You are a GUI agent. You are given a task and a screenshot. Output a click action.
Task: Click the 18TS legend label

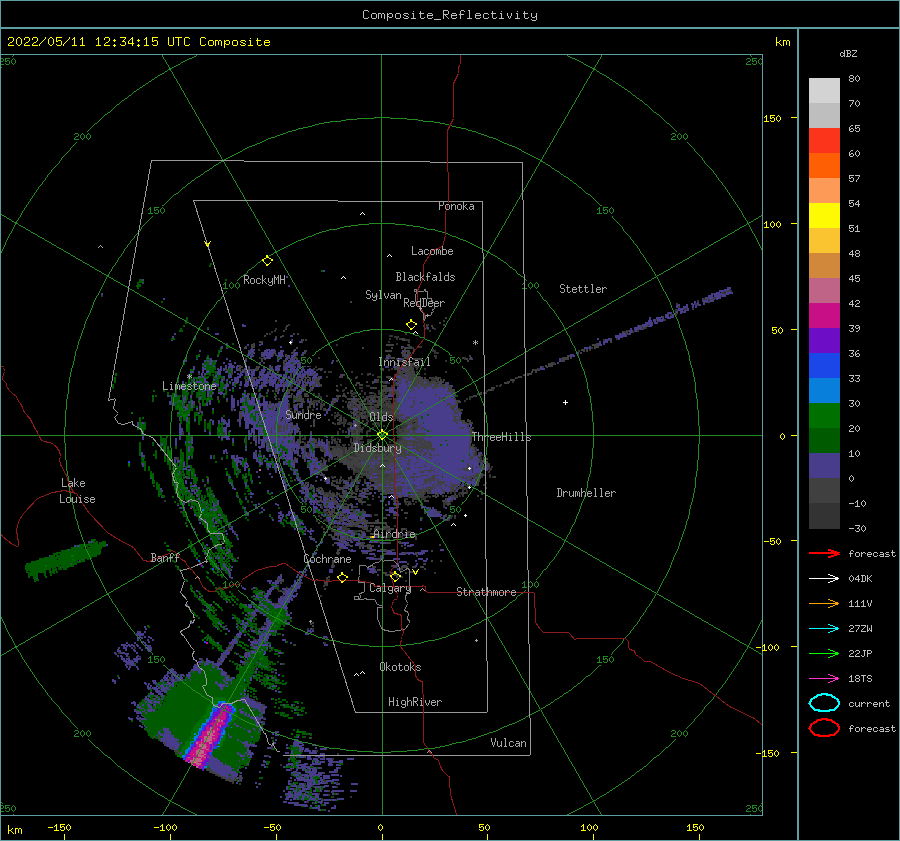860,679
